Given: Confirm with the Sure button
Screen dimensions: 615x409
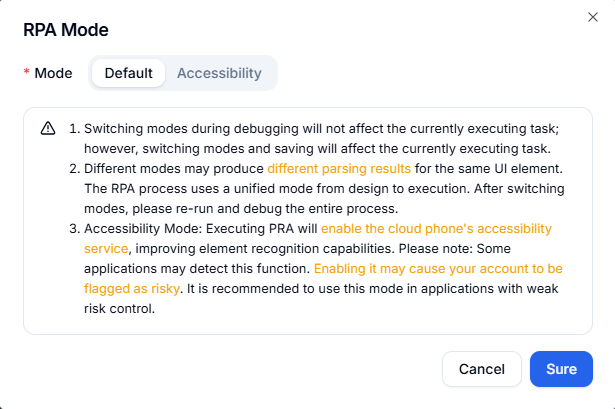Looking at the screenshot, I should (x=561, y=369).
